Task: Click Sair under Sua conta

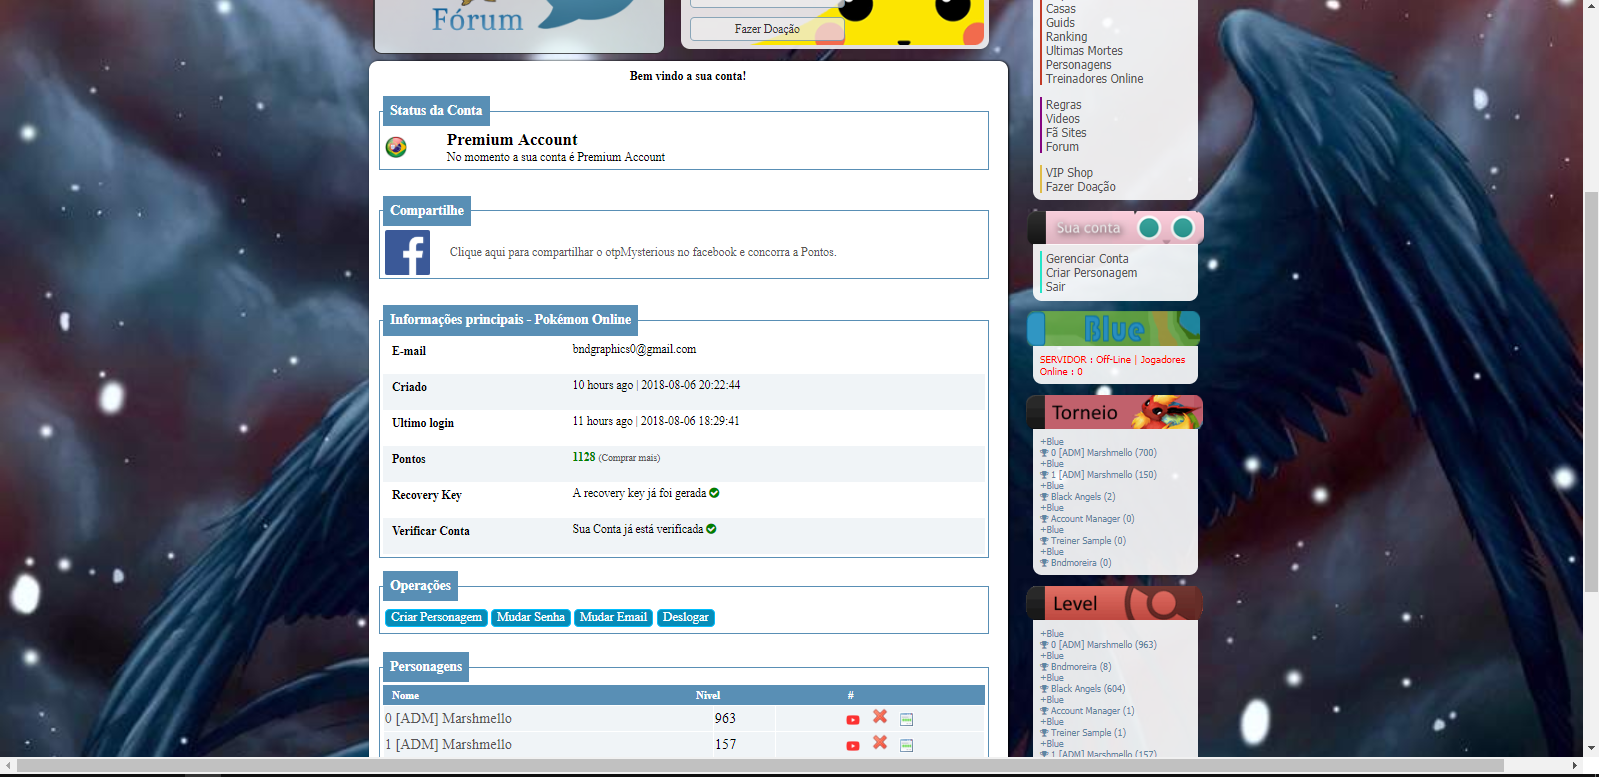Action: (1056, 287)
